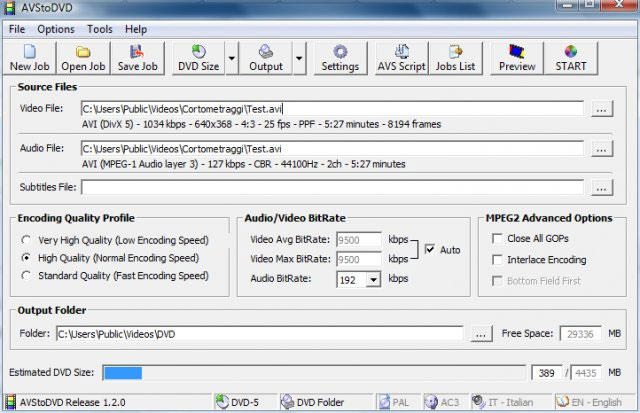This screenshot has height=413, width=640.
Task: Select Standard Quality (Fast Encoding Speed)
Action: click(x=26, y=275)
